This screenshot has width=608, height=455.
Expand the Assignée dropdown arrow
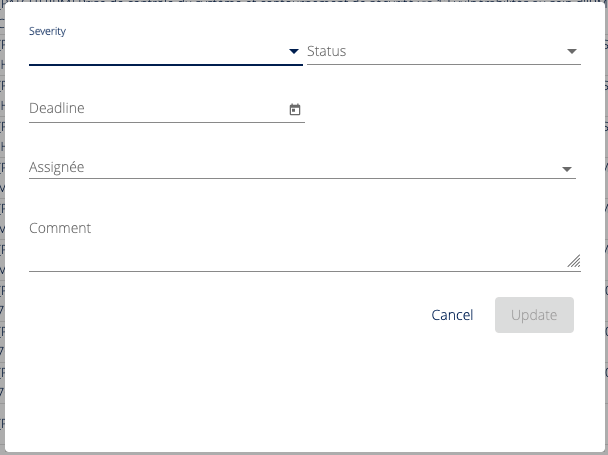pyautogui.click(x=567, y=169)
